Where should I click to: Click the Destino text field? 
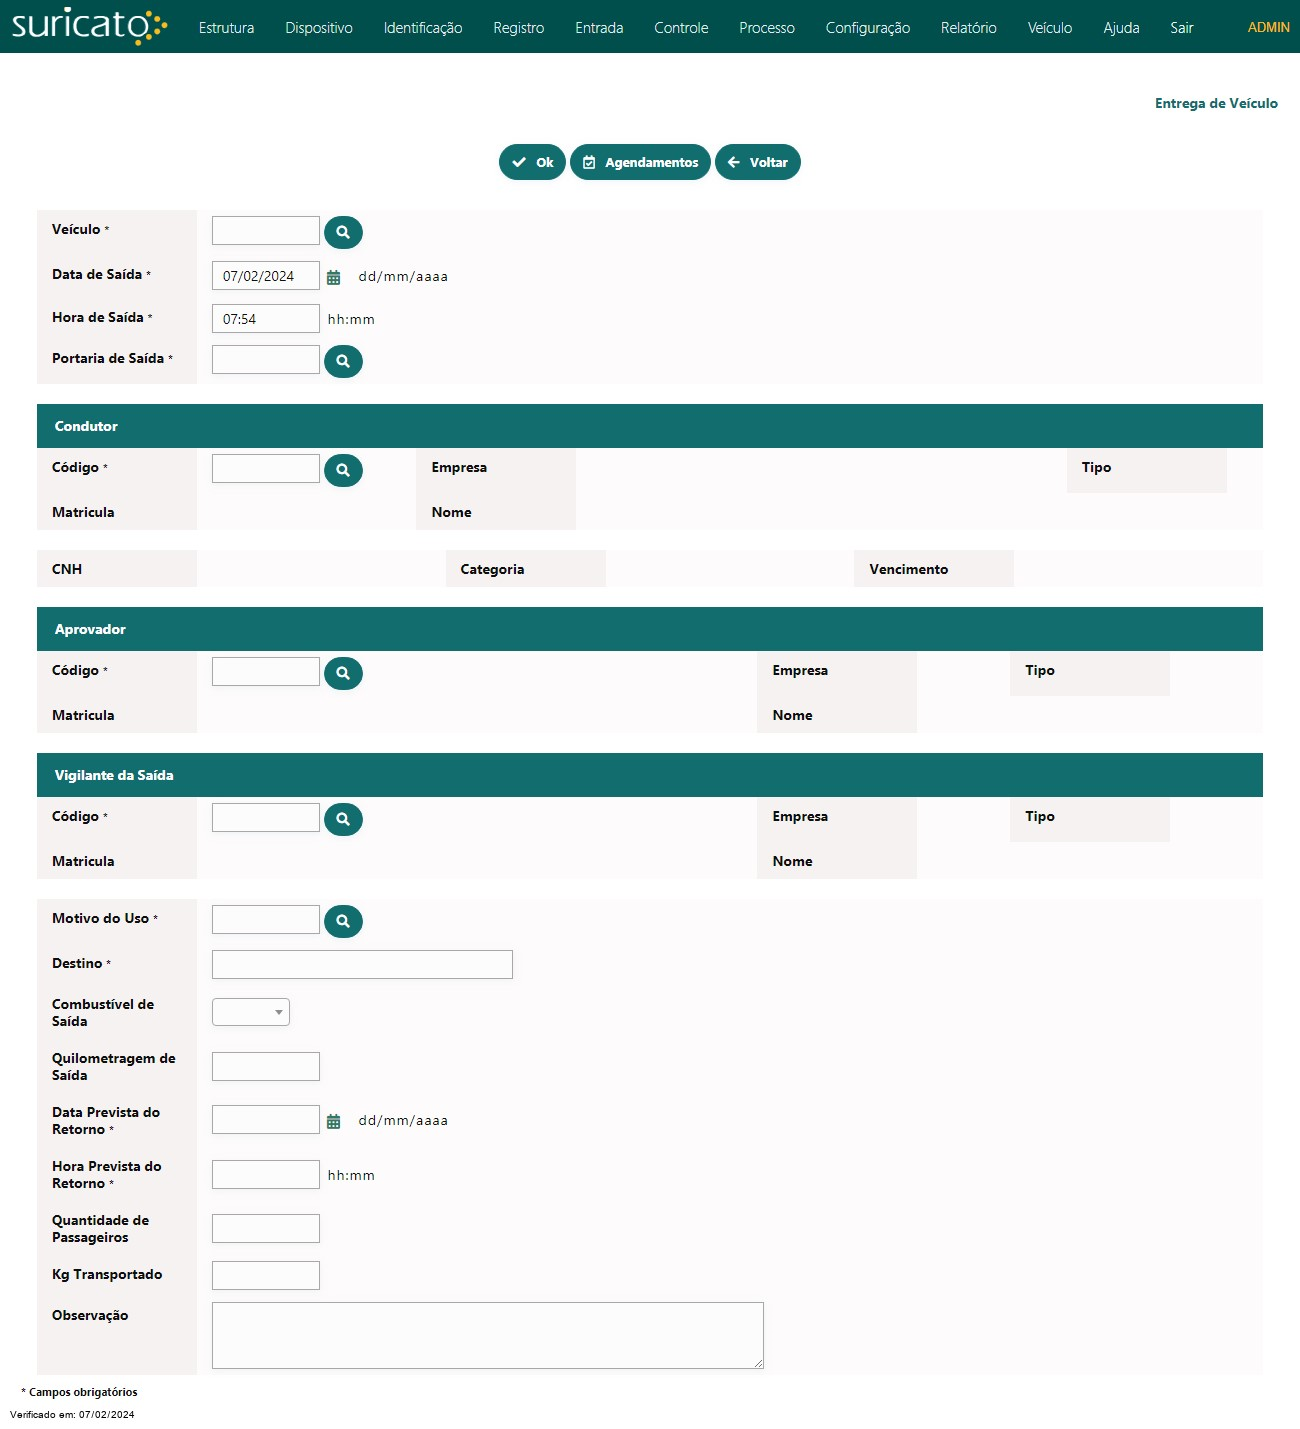(362, 964)
